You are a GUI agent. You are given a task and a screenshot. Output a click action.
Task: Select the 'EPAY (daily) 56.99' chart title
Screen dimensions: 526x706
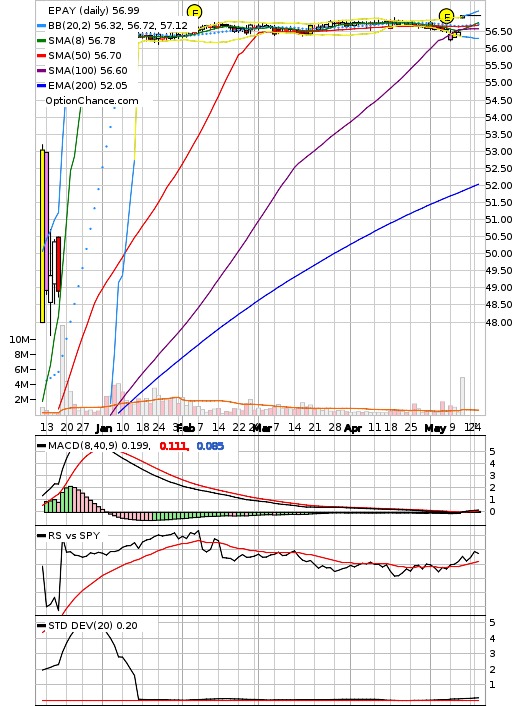coord(94,10)
